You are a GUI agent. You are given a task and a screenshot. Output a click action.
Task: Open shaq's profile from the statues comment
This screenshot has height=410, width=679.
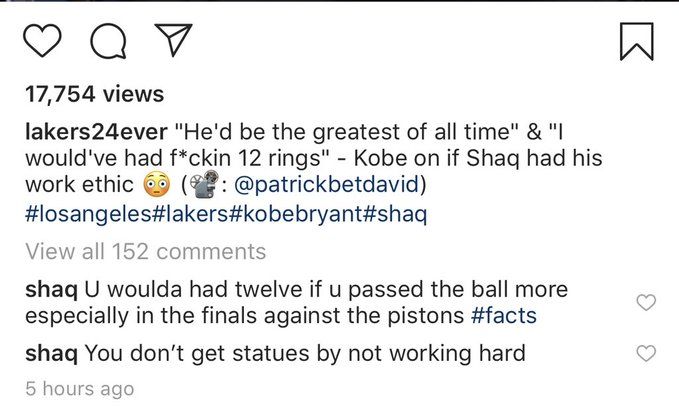point(50,353)
